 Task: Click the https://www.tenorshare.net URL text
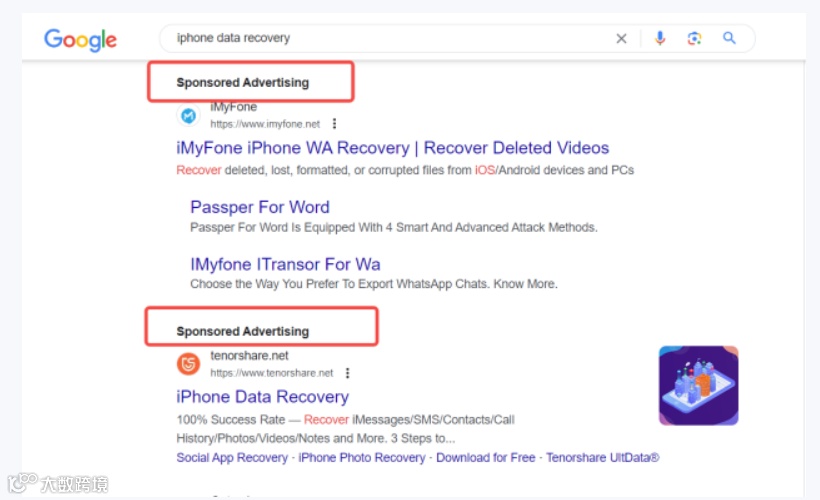click(271, 373)
